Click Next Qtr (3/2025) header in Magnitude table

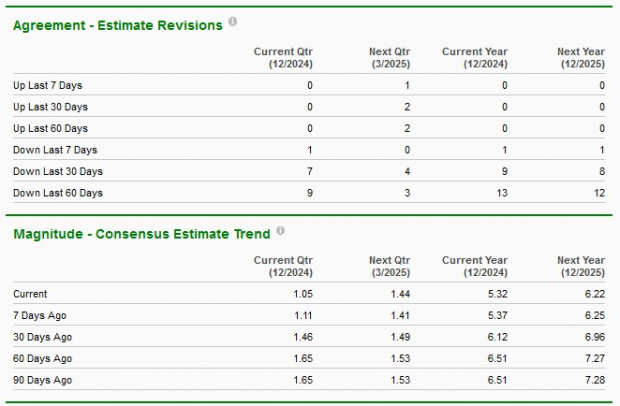coord(389,266)
